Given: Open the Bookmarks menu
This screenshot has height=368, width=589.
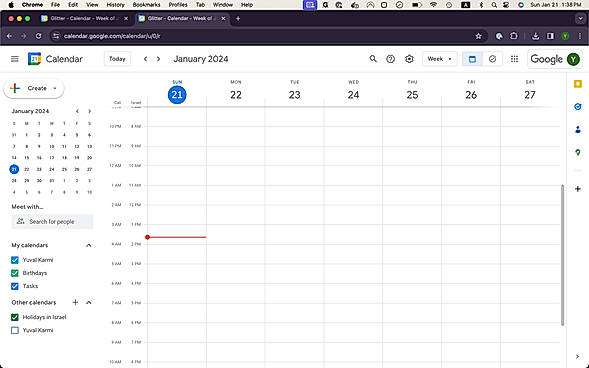Looking at the screenshot, I should (146, 5).
